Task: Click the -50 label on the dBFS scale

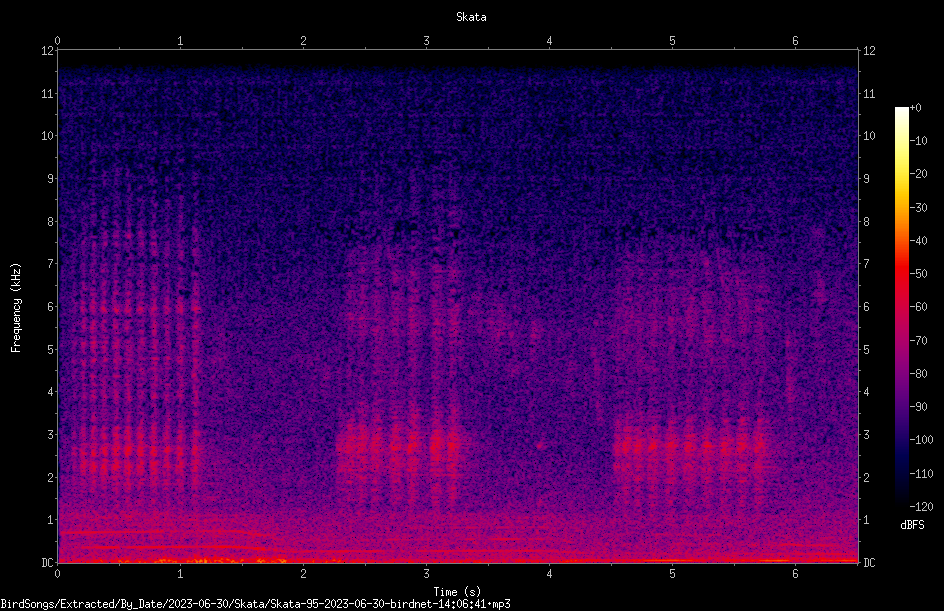Action: (919, 273)
